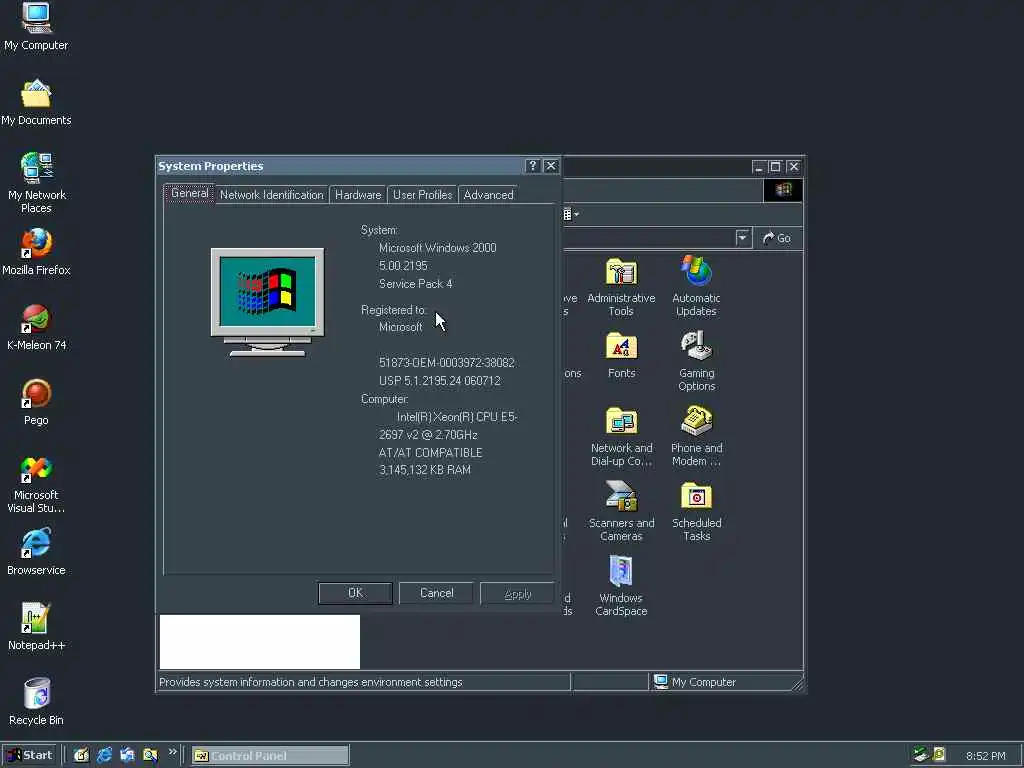This screenshot has height=768, width=1024.
Task: Open the My Documents folder icon
Action: coord(36,103)
